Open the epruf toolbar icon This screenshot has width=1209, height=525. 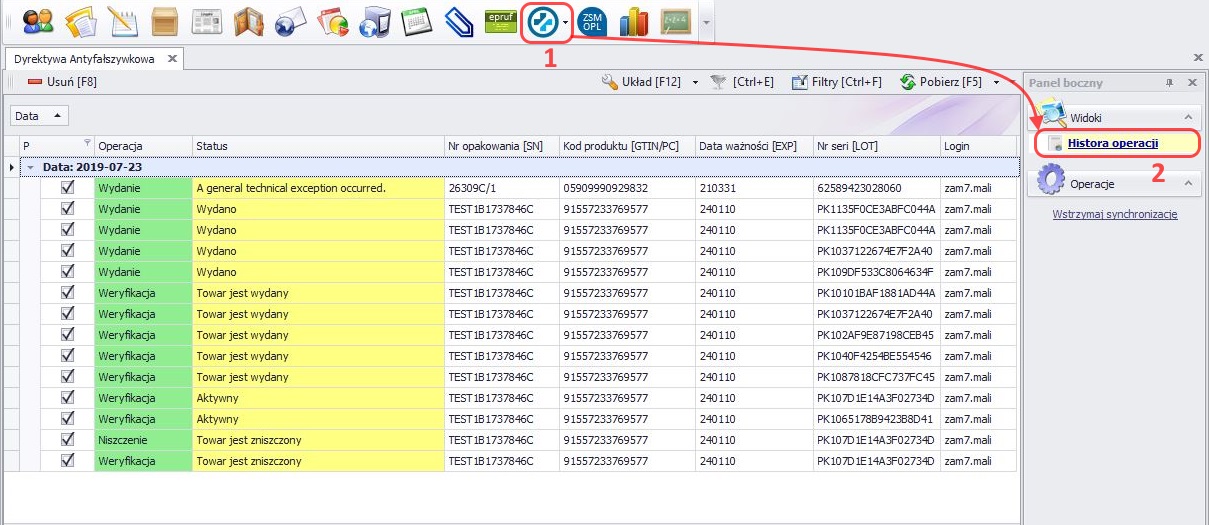click(x=499, y=21)
